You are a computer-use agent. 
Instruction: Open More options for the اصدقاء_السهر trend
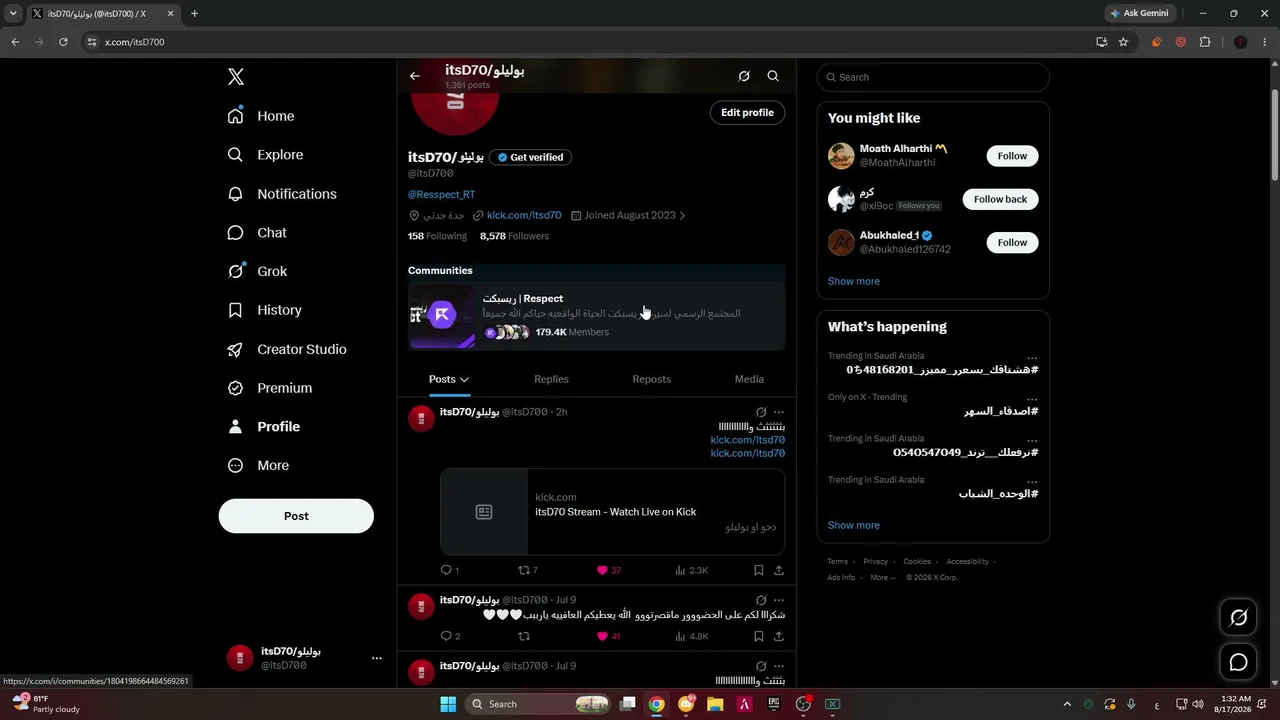tap(1032, 398)
